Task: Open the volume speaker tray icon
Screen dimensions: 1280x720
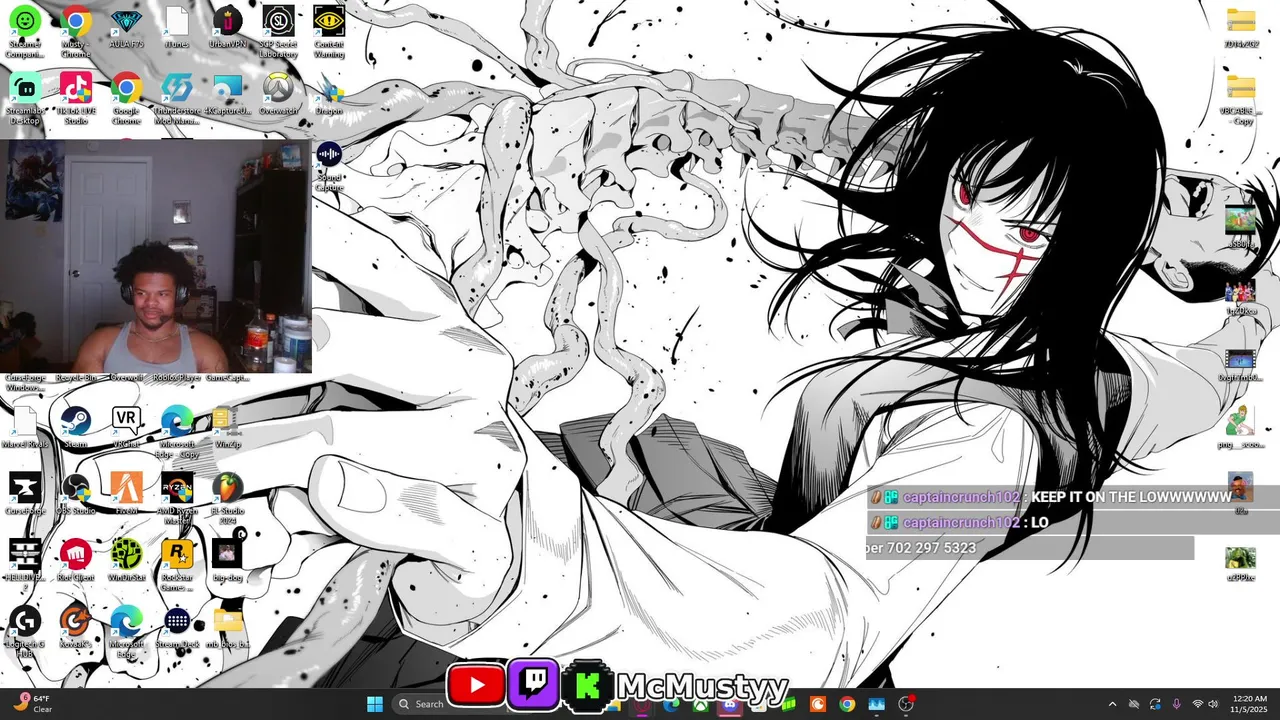Action: (1214, 704)
